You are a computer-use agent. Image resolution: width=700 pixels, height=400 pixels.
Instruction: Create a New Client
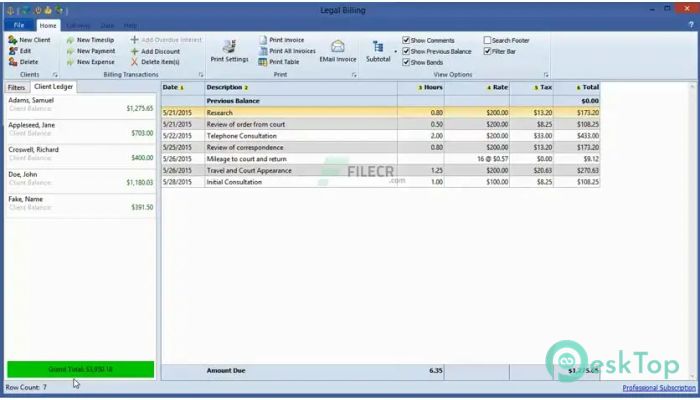[x=29, y=40]
